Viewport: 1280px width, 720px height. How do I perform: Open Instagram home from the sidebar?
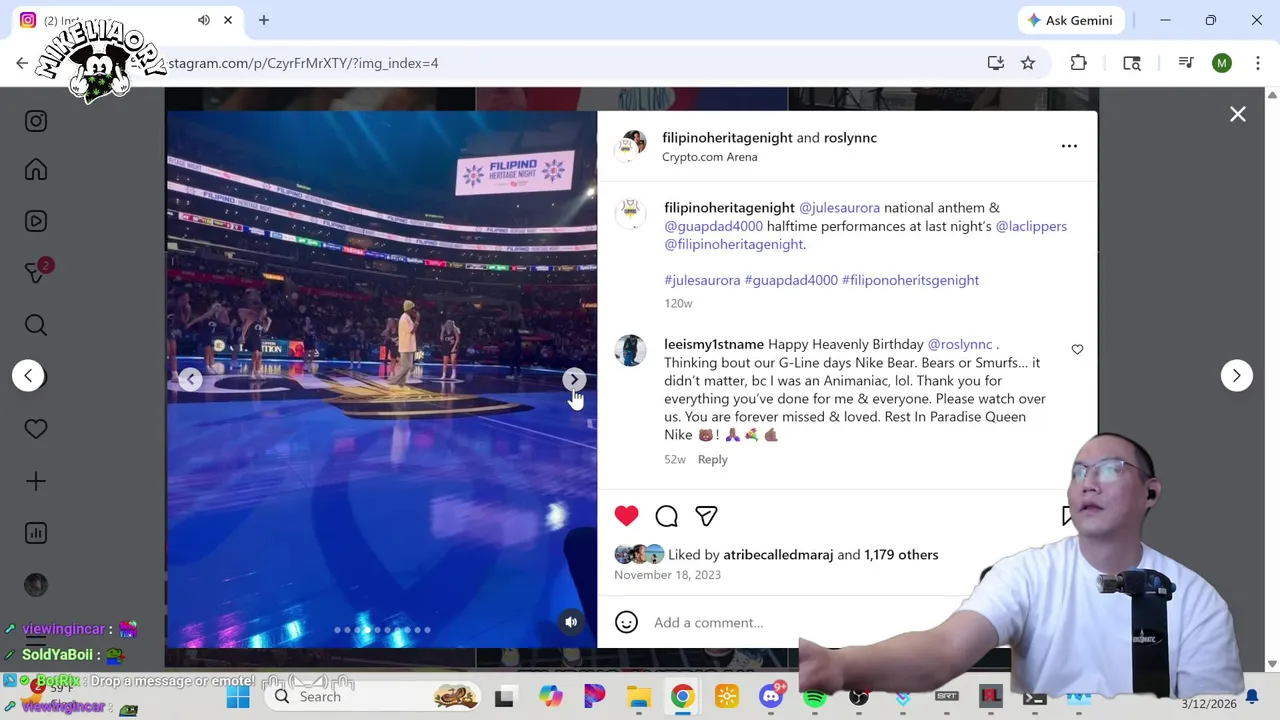point(36,170)
